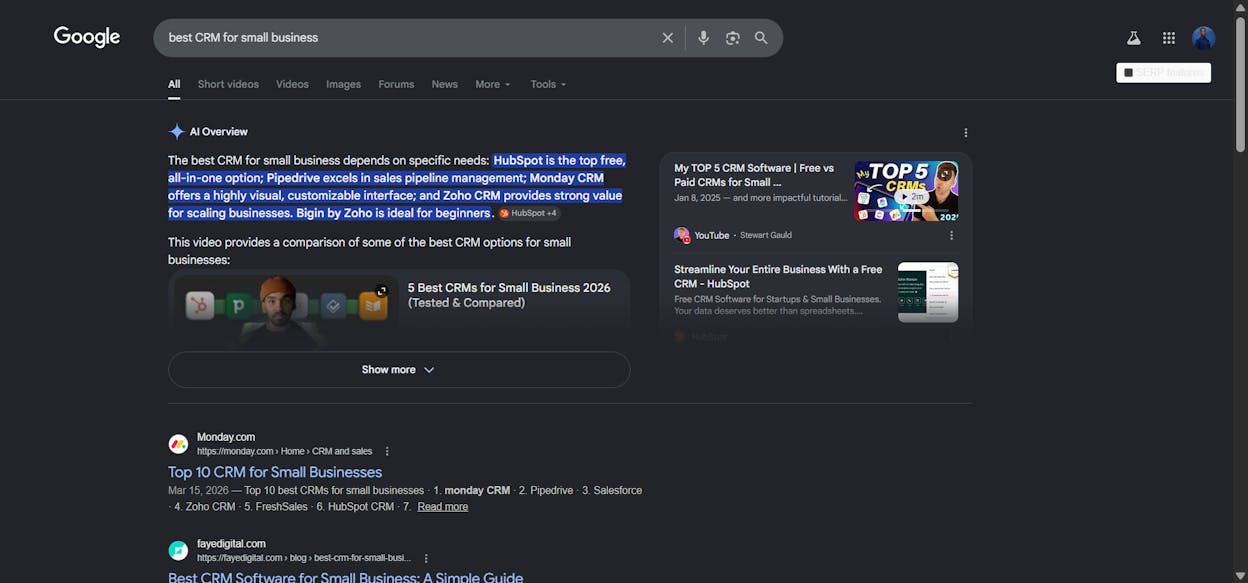The image size is (1248, 583).
Task: Open Search Labs flask icon
Action: click(x=1134, y=38)
